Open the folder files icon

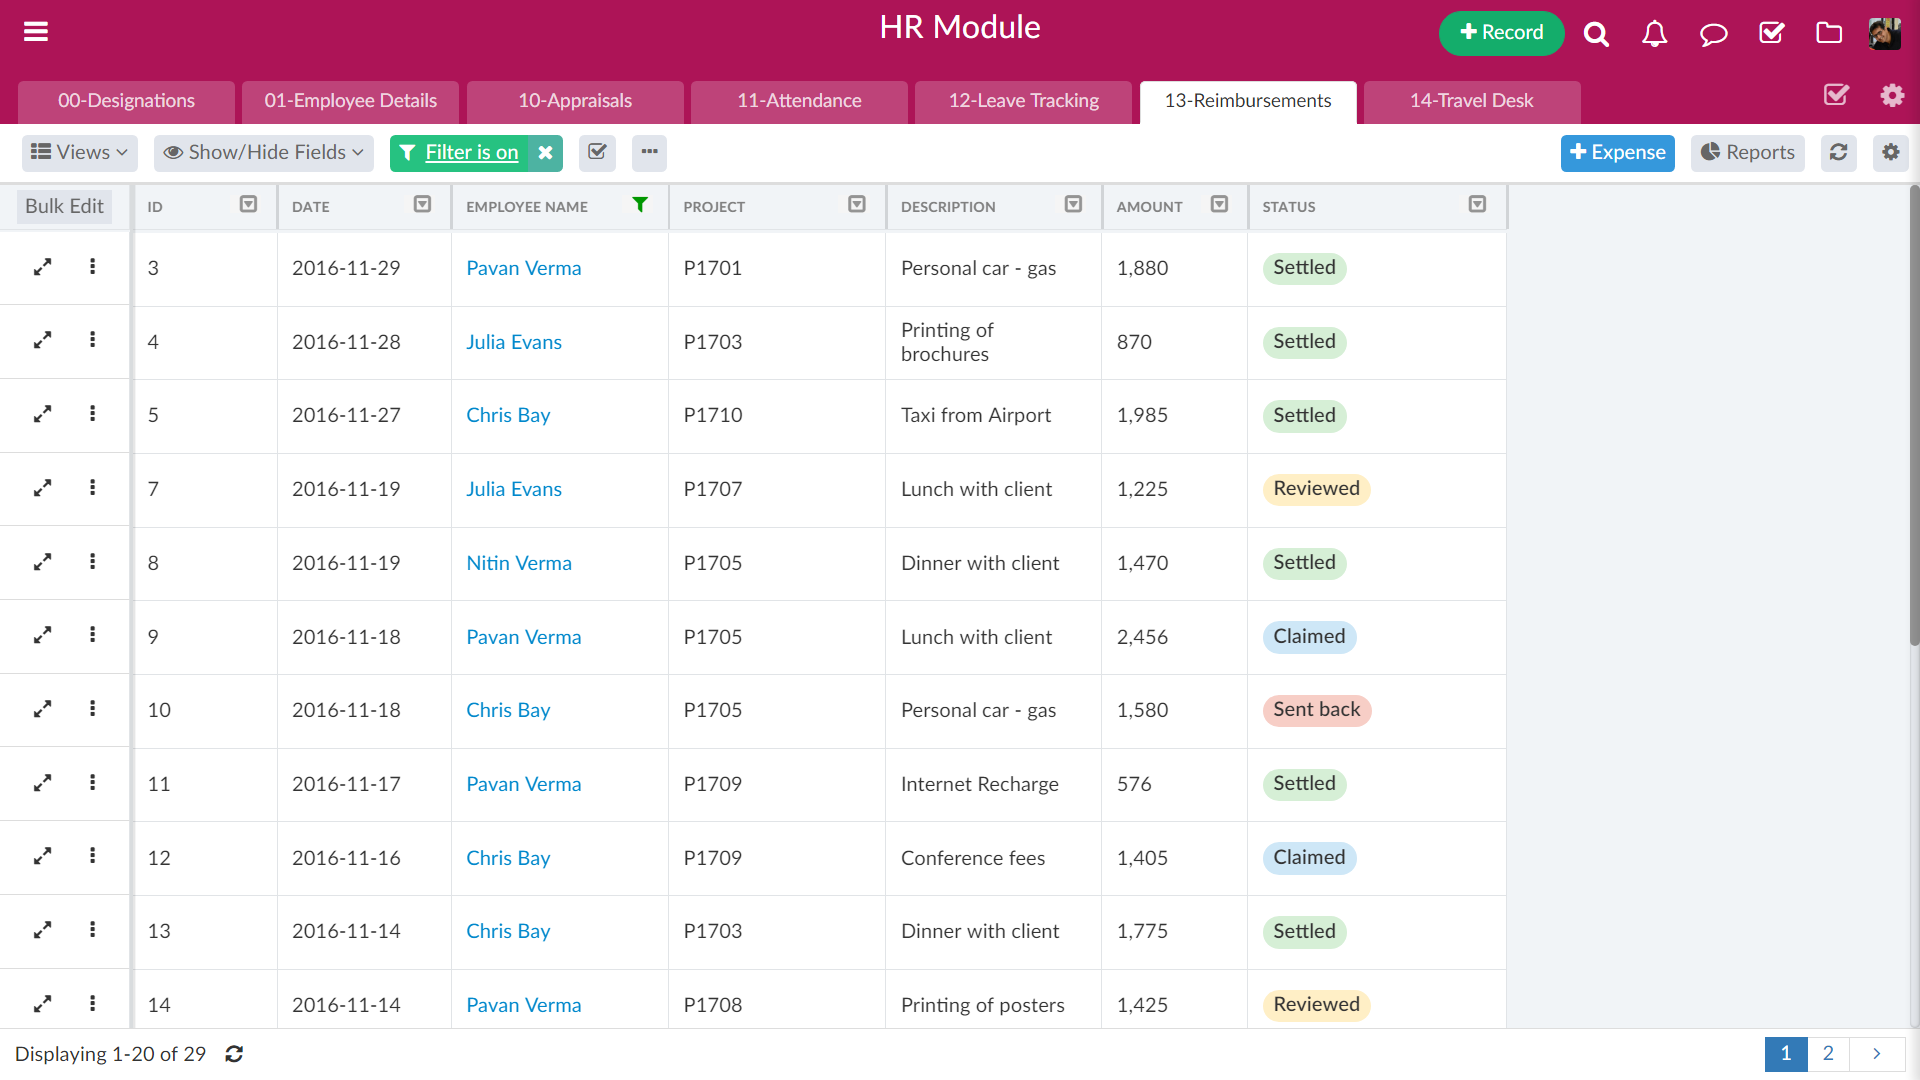coord(1829,33)
